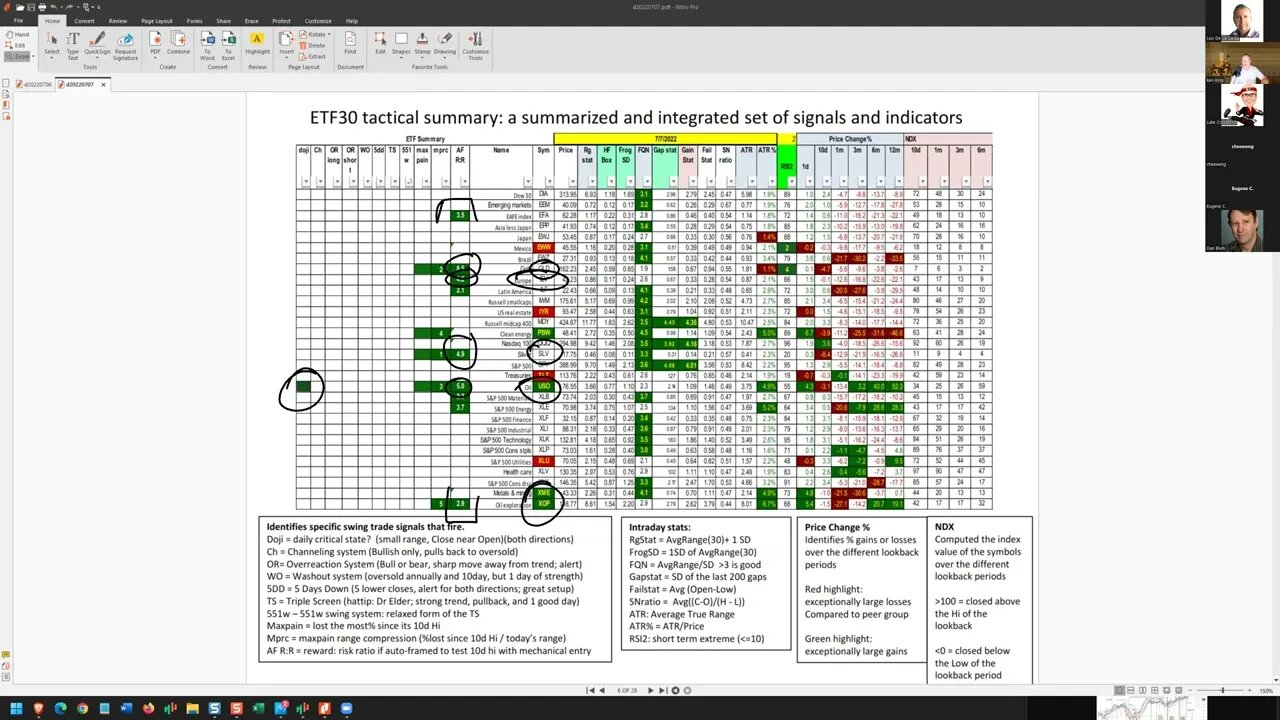The height and width of the screenshot is (720, 1280).
Task: Choose the Drawing tool
Action: (445, 43)
